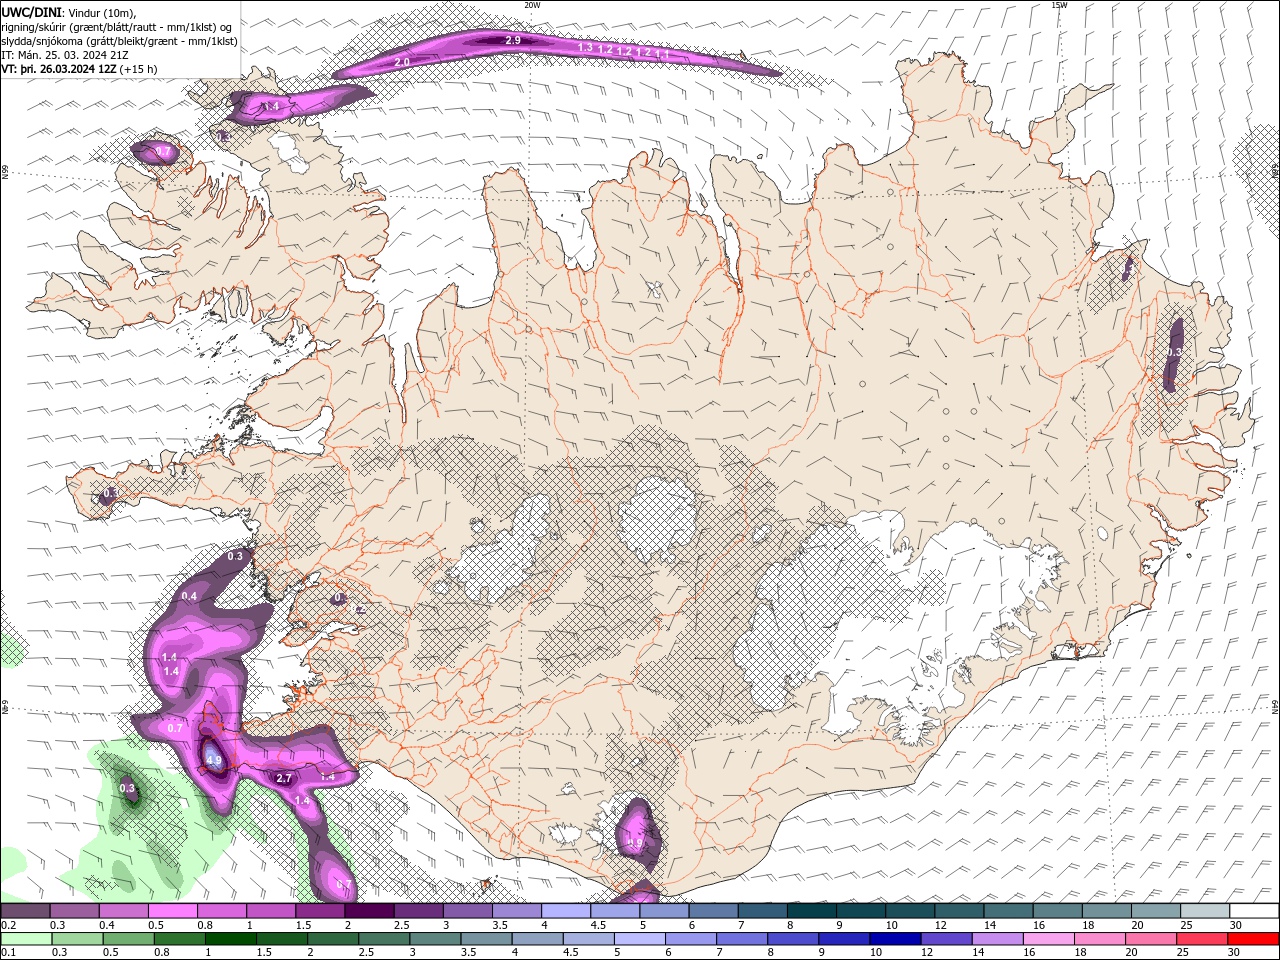1280x960 pixels.
Task: Click the '30' label of the snow scale
Action: tap(1235, 925)
